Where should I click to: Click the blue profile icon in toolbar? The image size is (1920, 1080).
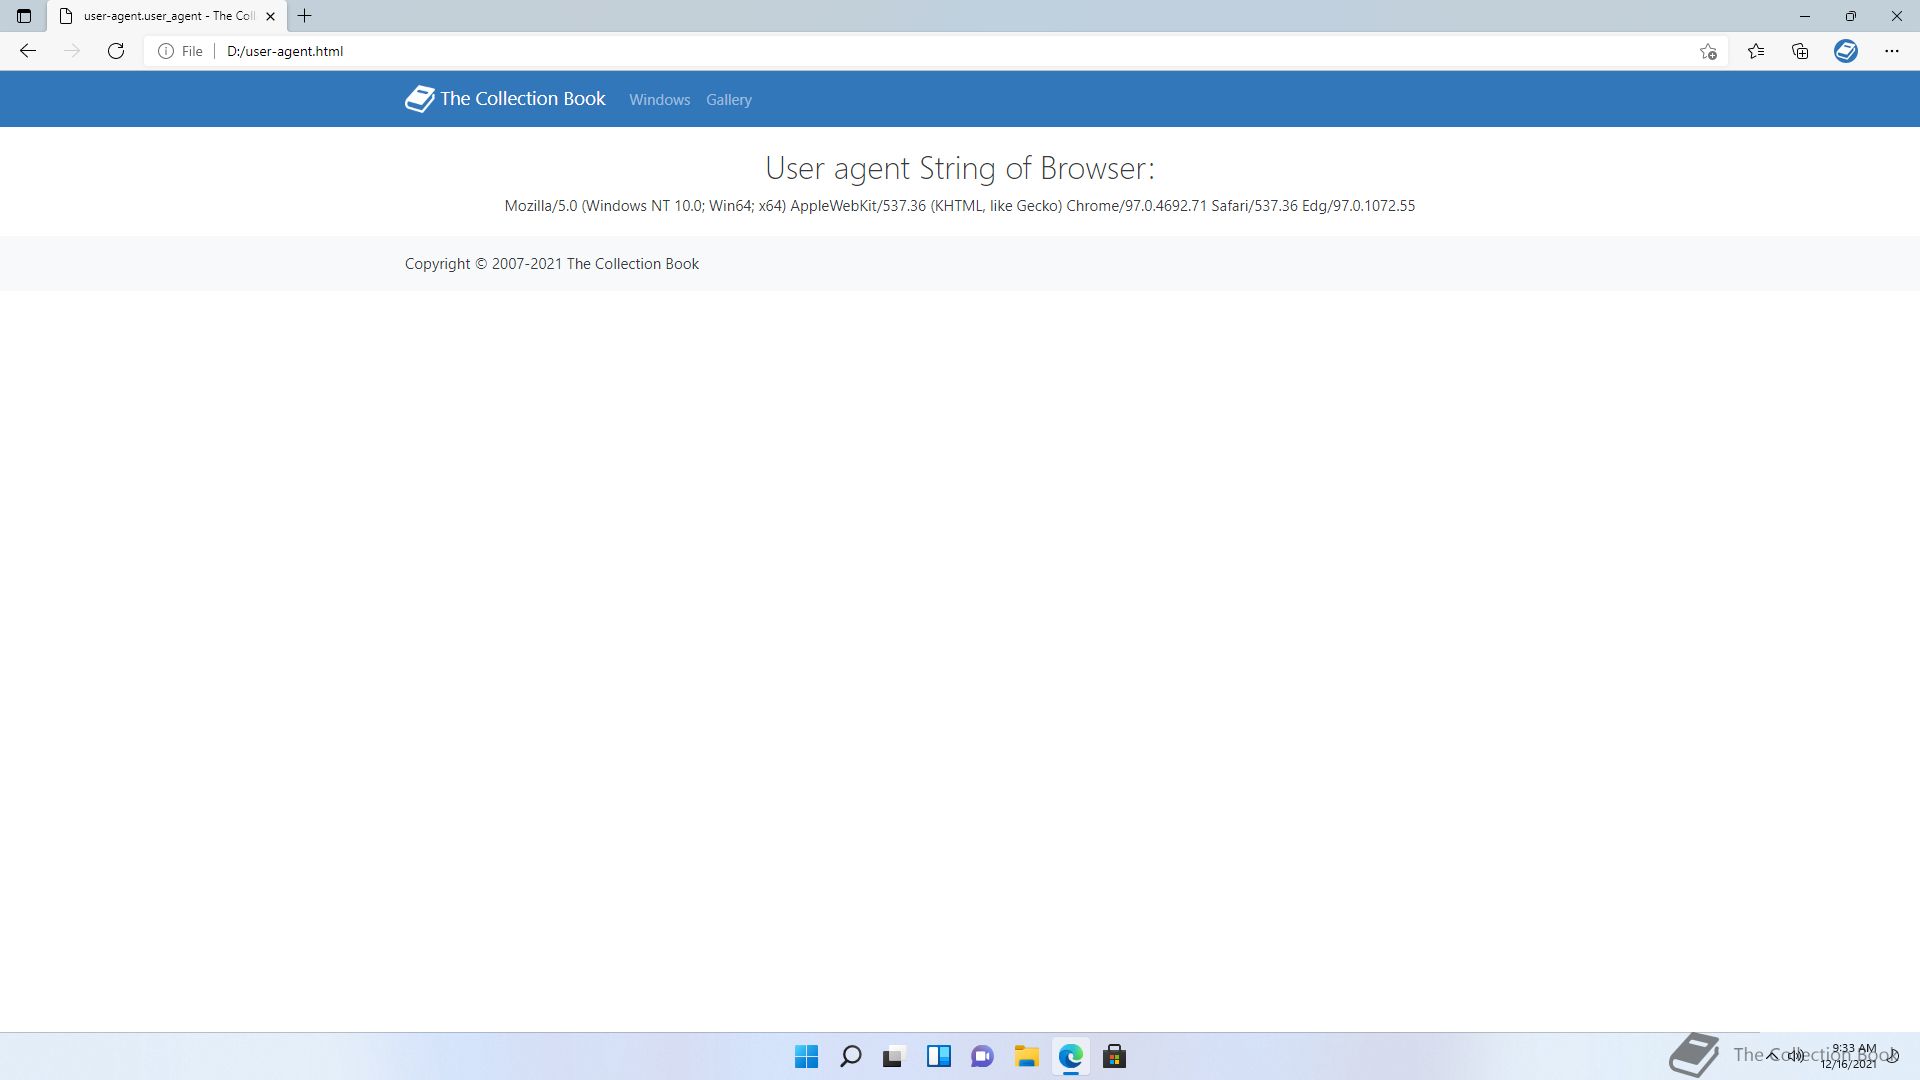click(x=1846, y=51)
